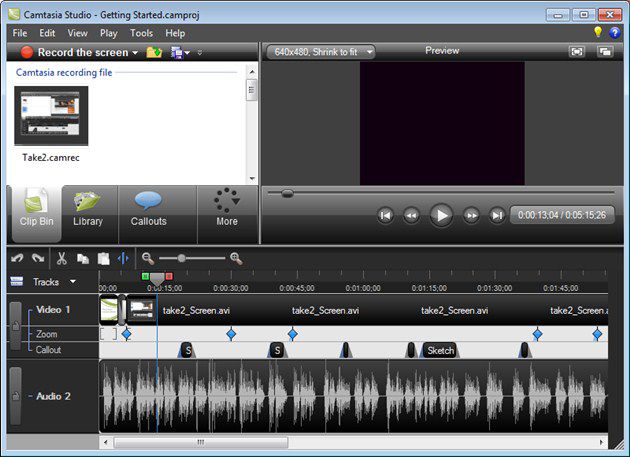Image resolution: width=630 pixels, height=457 pixels.
Task: Click the red selection end marker
Action: (169, 276)
